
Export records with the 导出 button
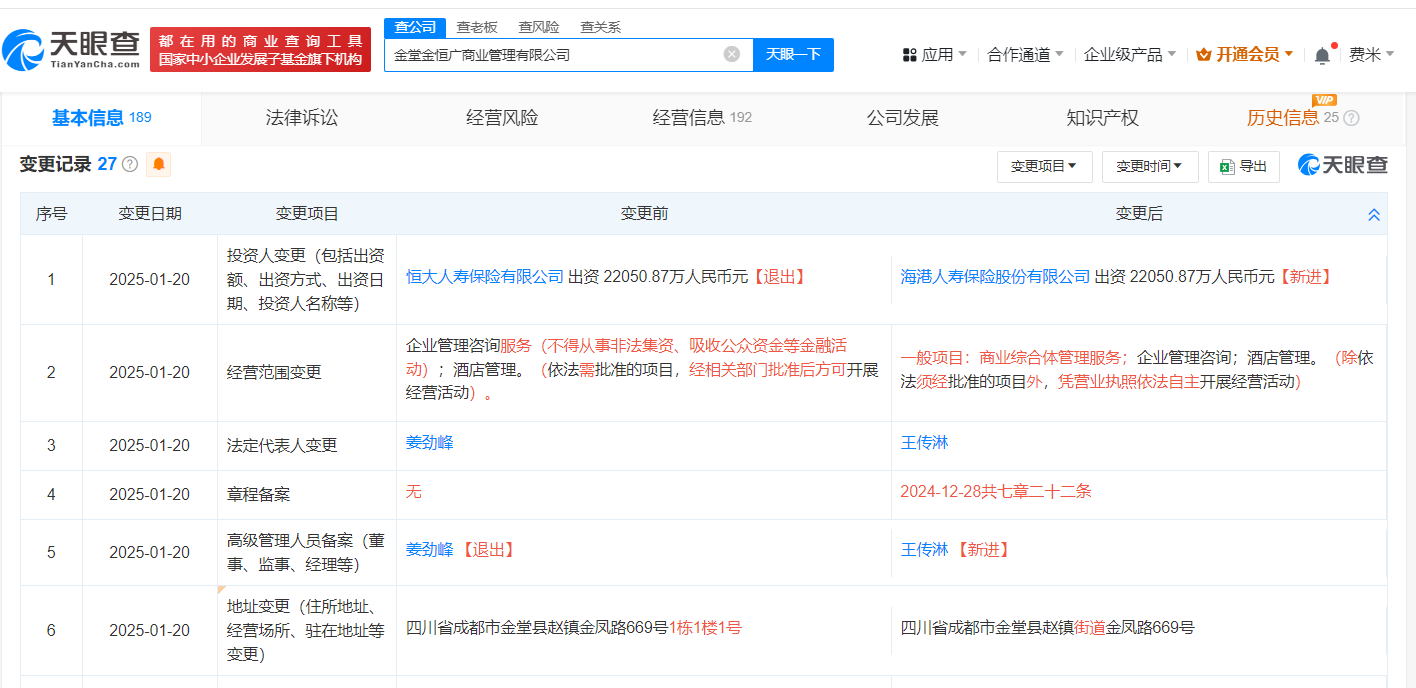pyautogui.click(x=1244, y=167)
